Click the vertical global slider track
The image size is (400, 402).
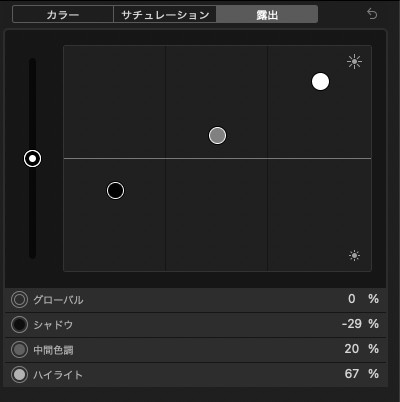[x=32, y=158]
